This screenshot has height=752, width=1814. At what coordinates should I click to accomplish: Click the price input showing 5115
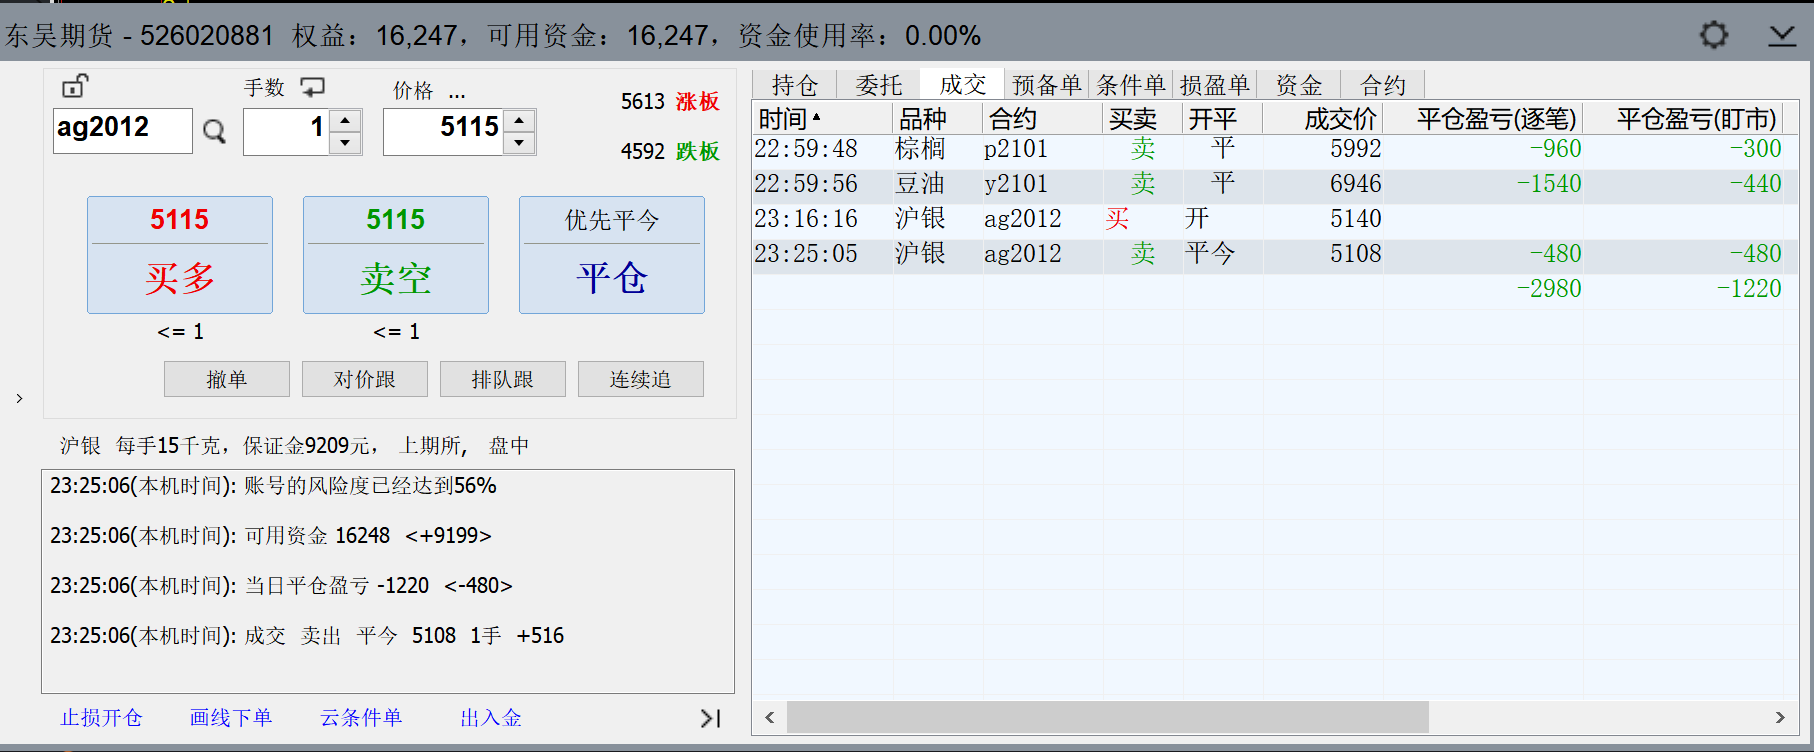click(x=444, y=131)
